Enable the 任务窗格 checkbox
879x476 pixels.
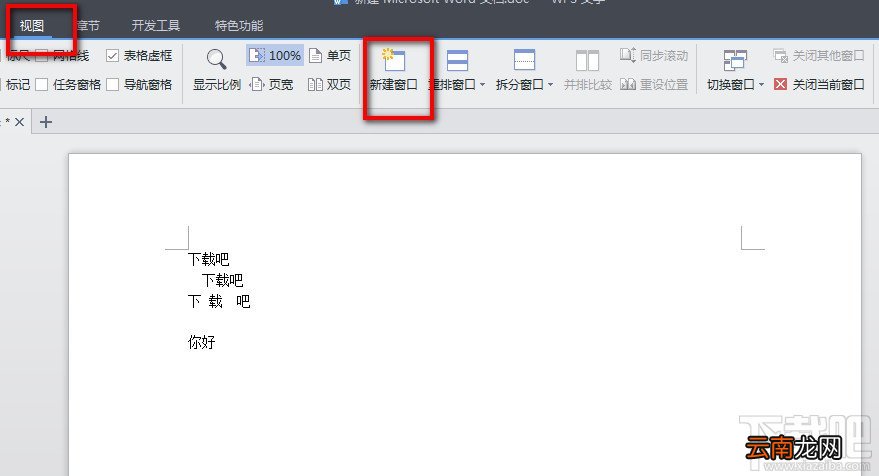pos(41,85)
